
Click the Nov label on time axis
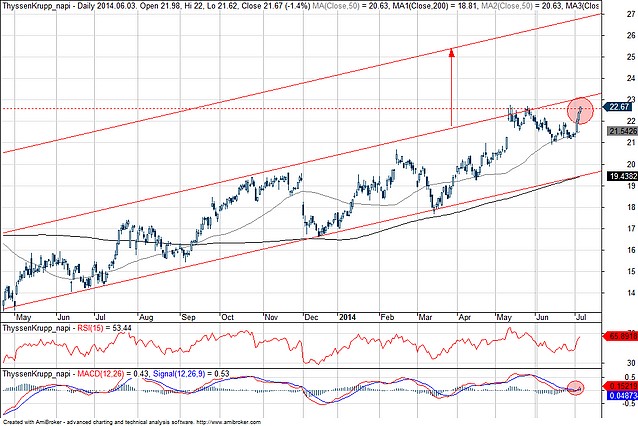271,317
